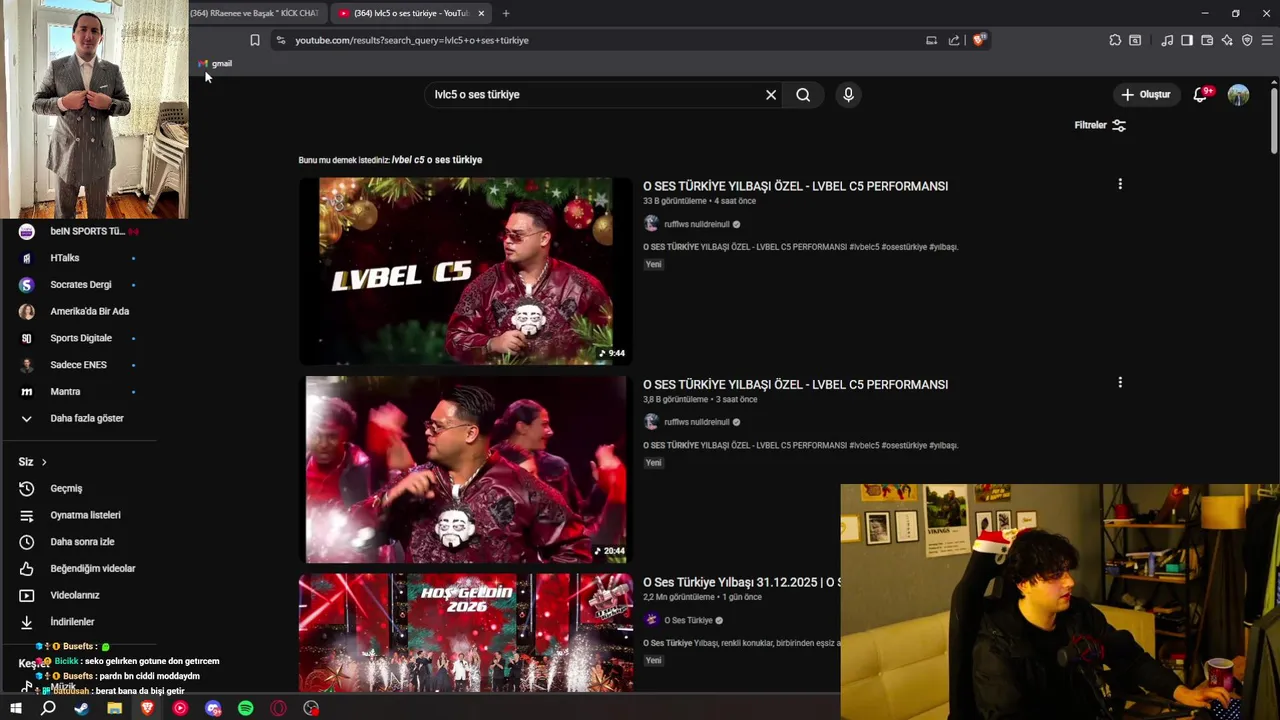Open first O SES TÜRKİYE YILBAŞI ÖZEL title

(x=795, y=186)
